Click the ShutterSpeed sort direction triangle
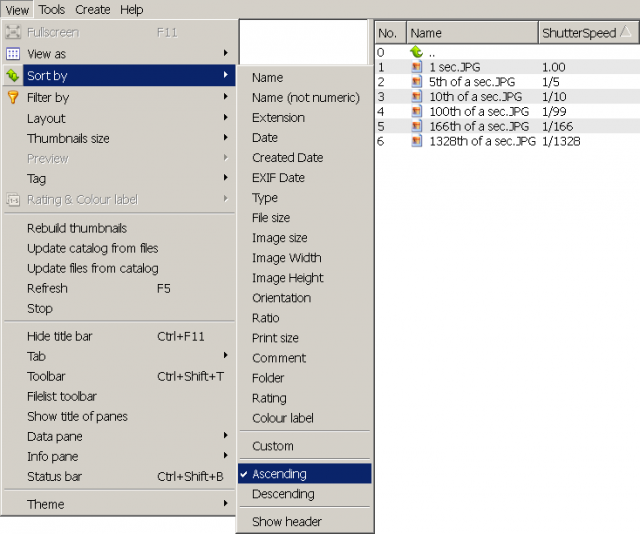 tap(626, 32)
